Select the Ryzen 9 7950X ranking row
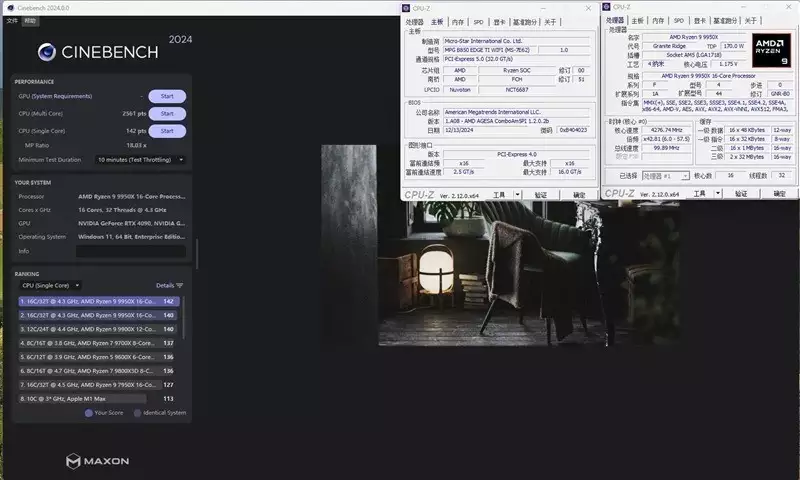This screenshot has height=480, width=800. 98,385
